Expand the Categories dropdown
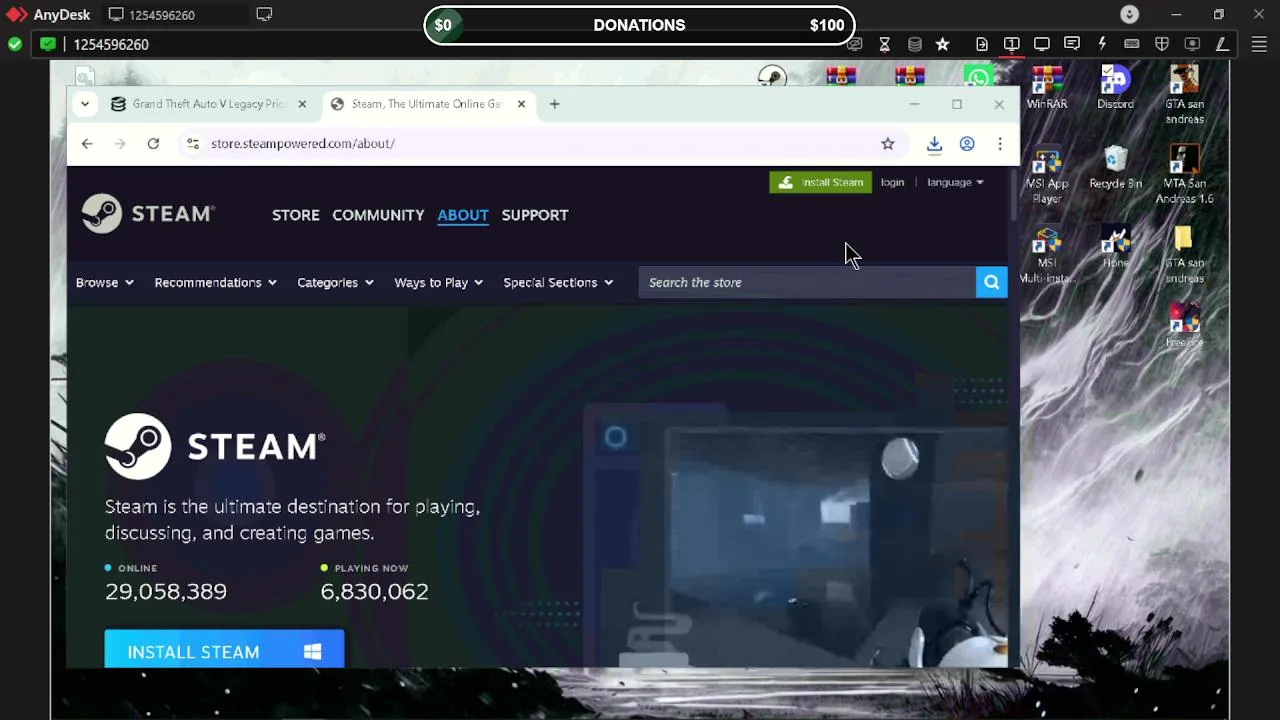The height and width of the screenshot is (720, 1280). coord(335,283)
